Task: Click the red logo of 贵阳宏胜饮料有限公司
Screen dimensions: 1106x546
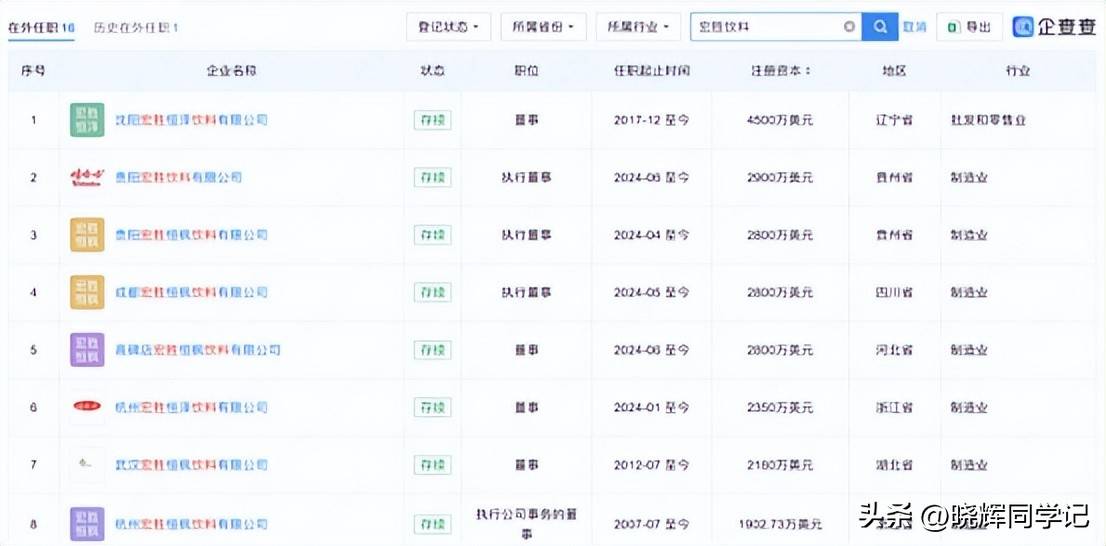Action: point(87,177)
